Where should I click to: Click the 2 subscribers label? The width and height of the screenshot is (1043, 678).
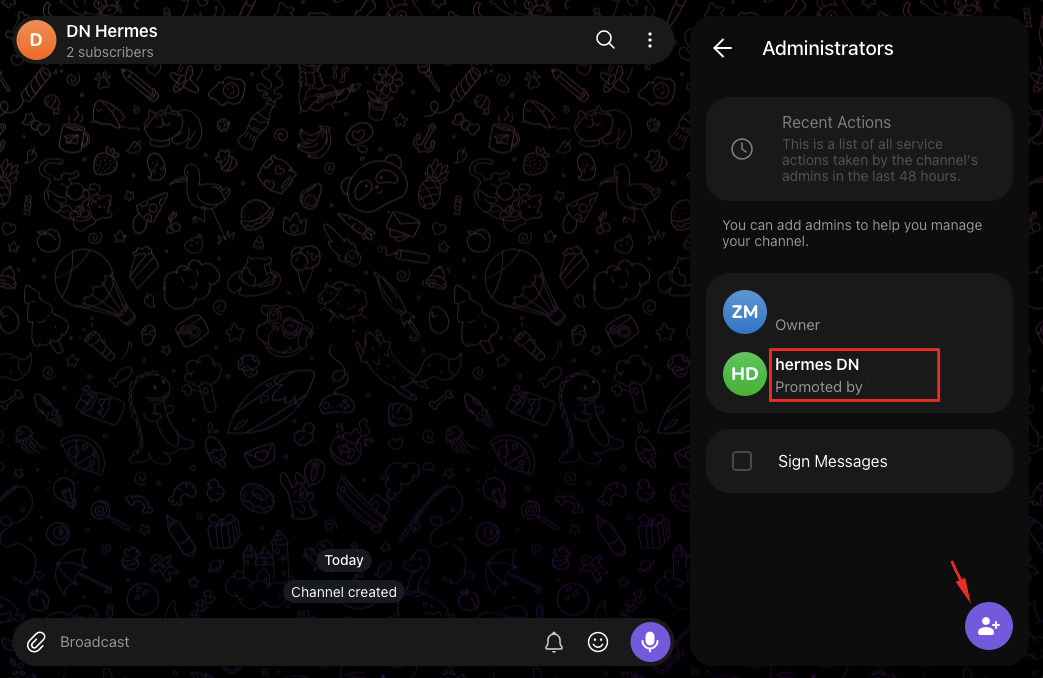click(110, 53)
